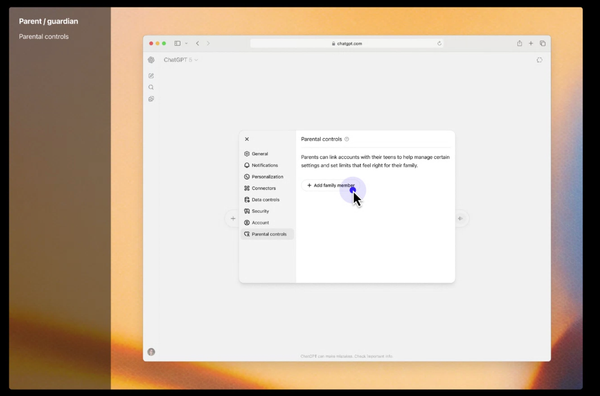This screenshot has height=396, width=600.
Task: Click the plus attachment button left of dialog
Action: click(233, 218)
